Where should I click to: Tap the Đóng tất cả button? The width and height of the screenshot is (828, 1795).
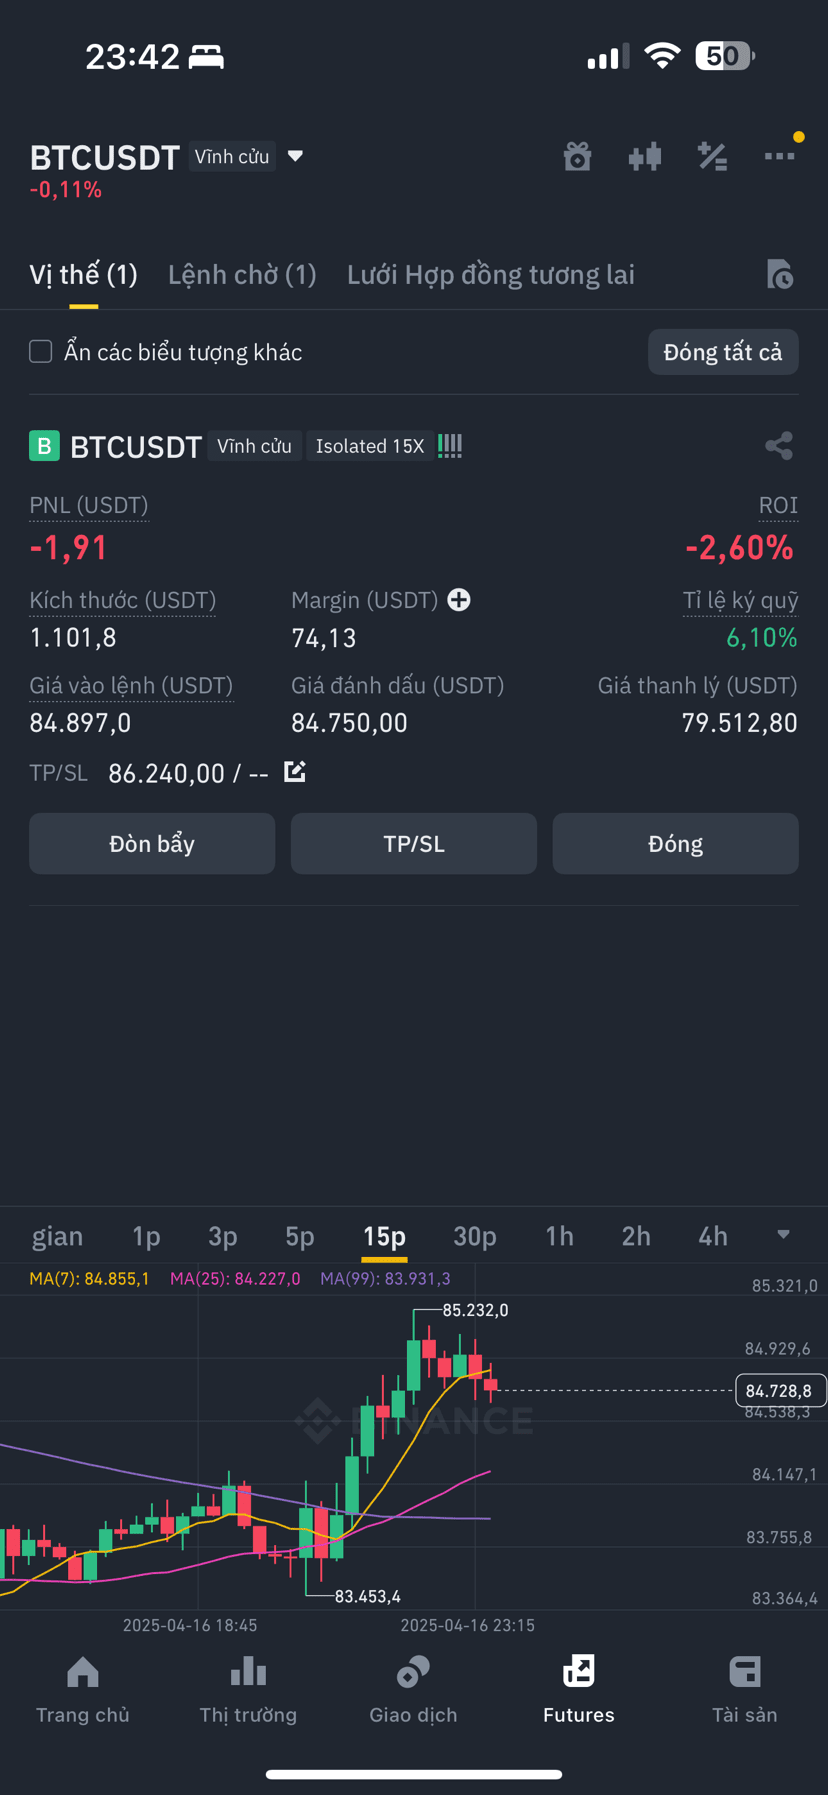click(x=723, y=352)
